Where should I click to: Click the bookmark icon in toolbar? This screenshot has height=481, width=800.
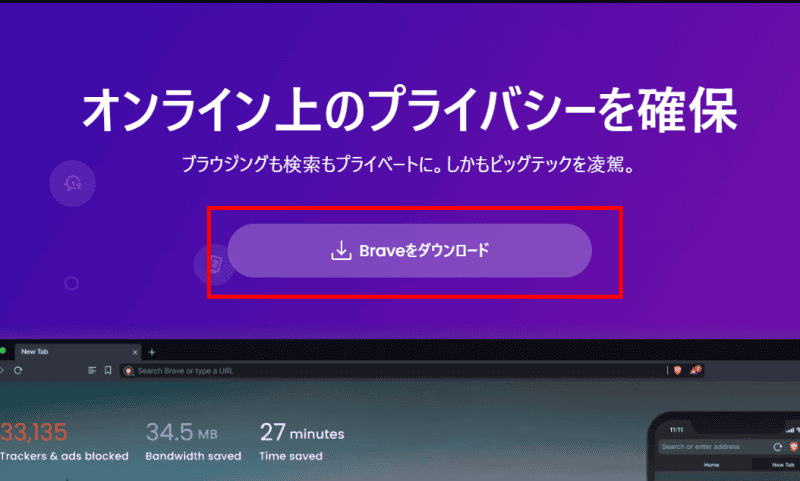click(108, 370)
